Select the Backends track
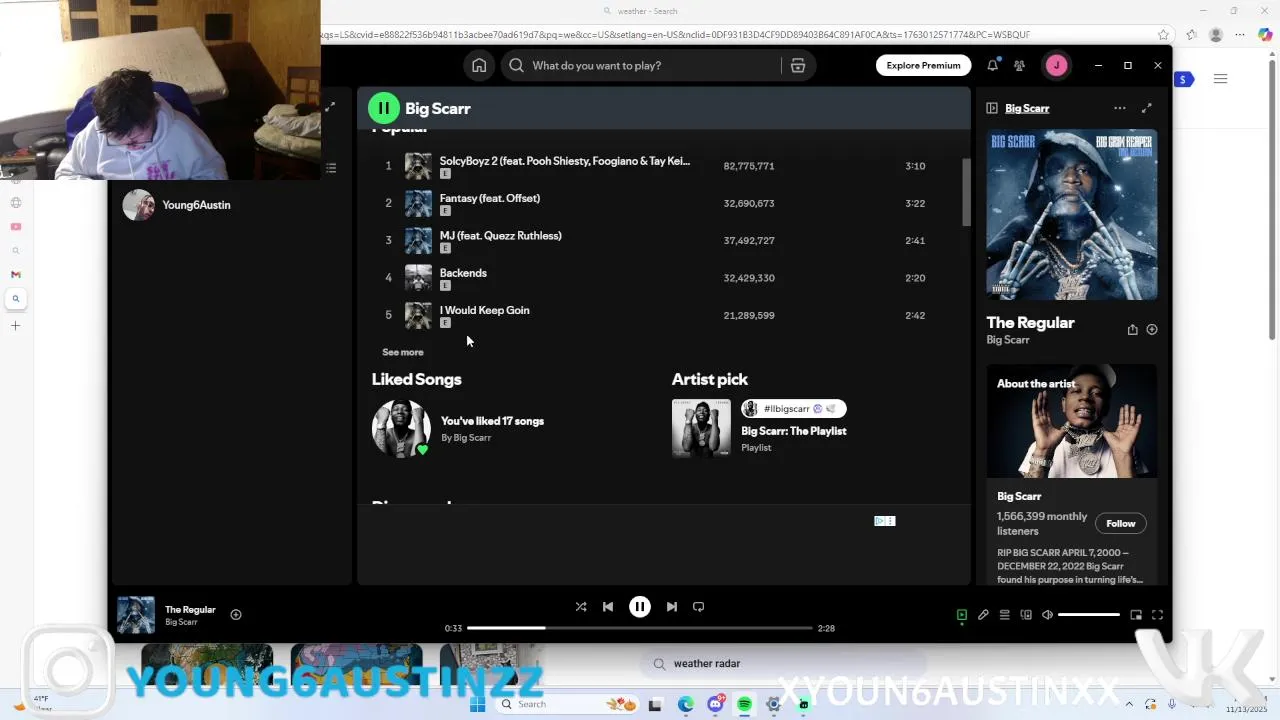Viewport: 1280px width, 720px height. coord(463,273)
